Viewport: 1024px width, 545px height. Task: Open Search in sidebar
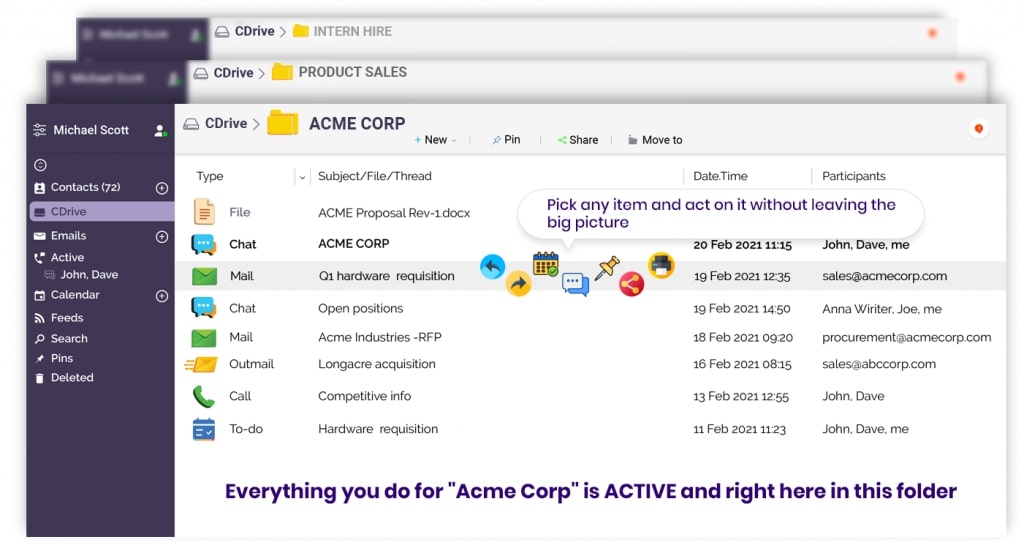pyautogui.click(x=69, y=339)
